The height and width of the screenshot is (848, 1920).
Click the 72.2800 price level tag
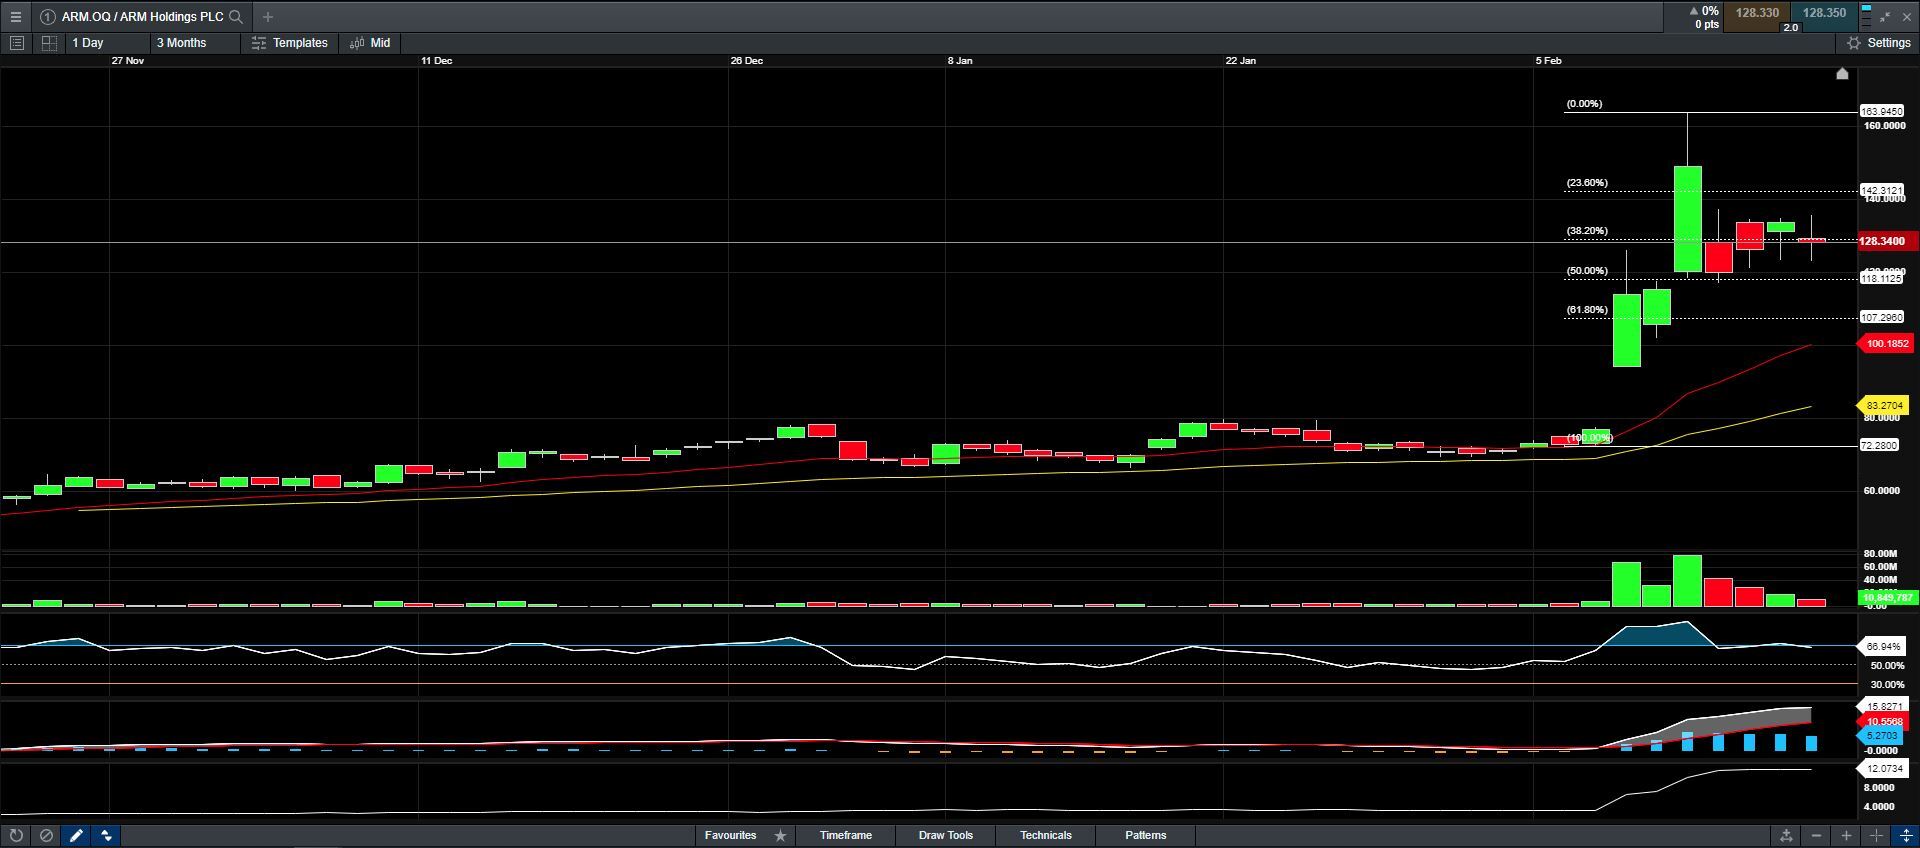1879,445
